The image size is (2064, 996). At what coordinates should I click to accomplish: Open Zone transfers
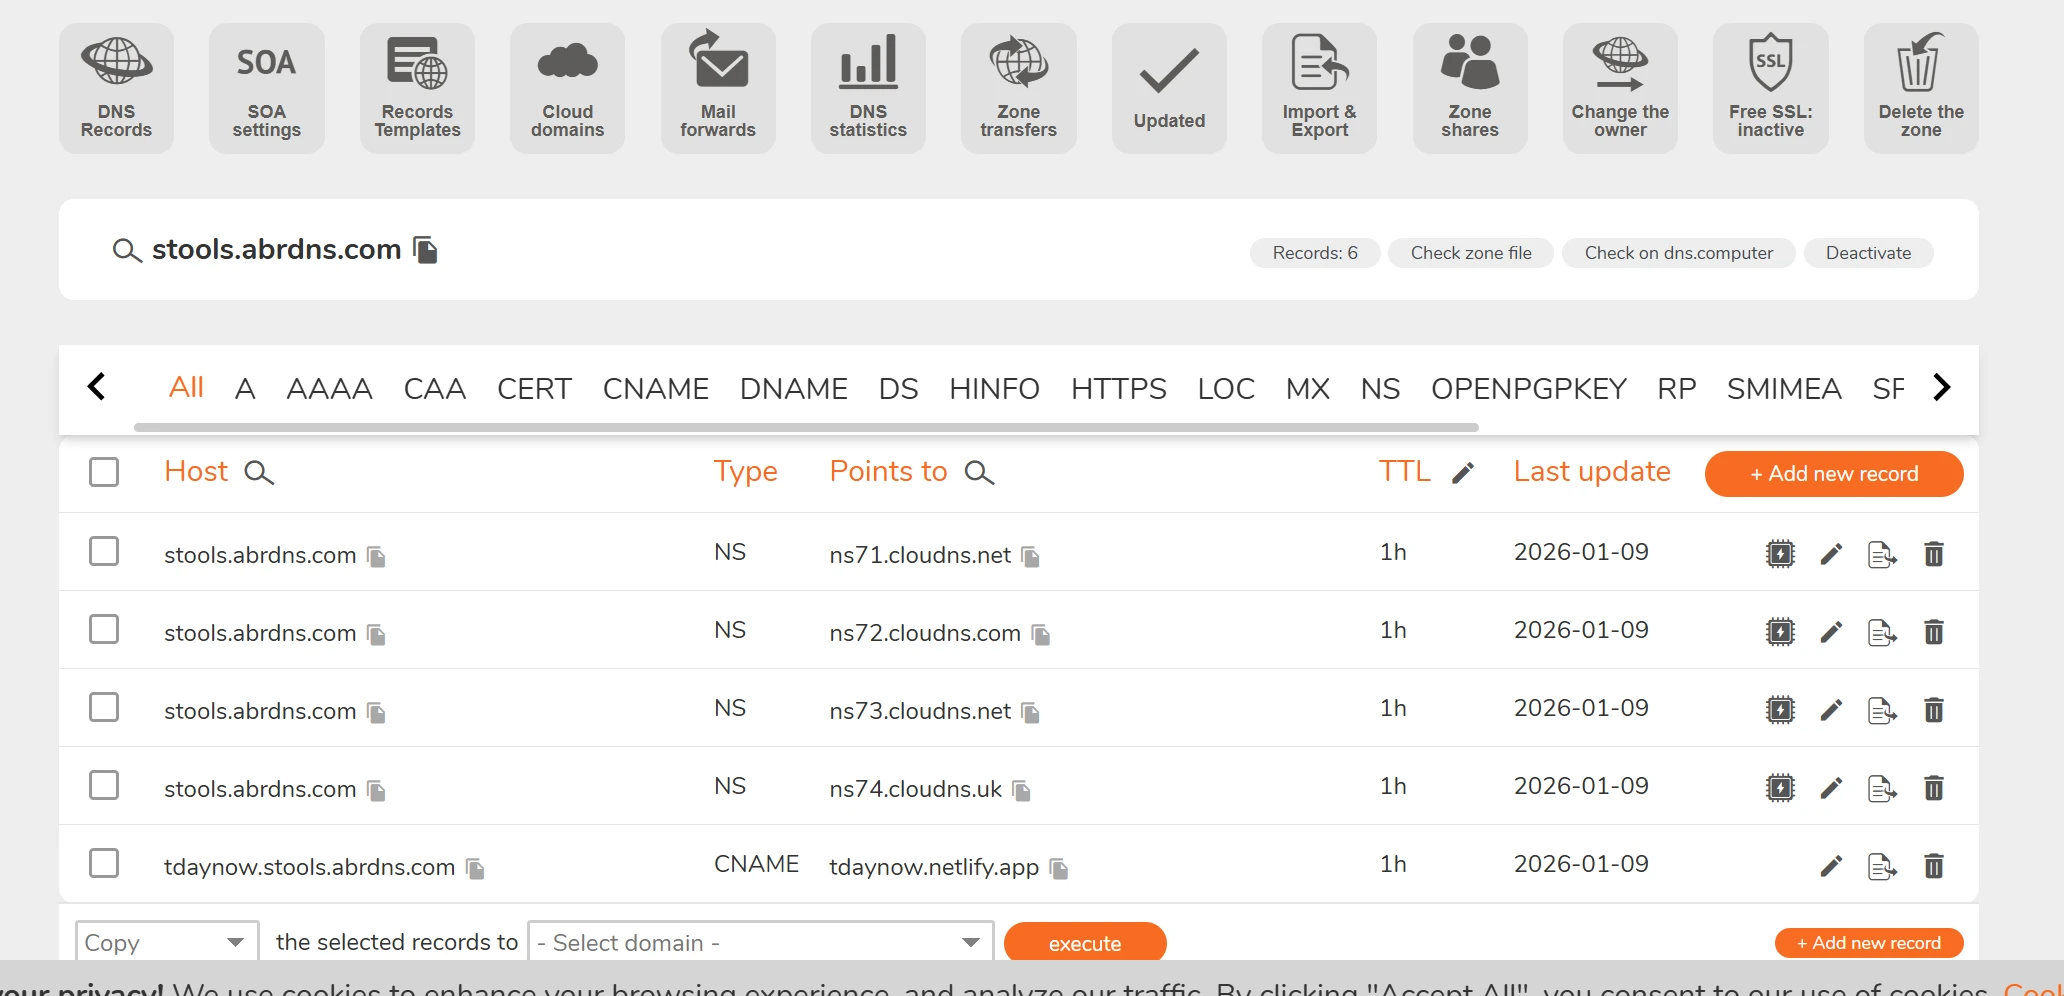[x=1018, y=88]
